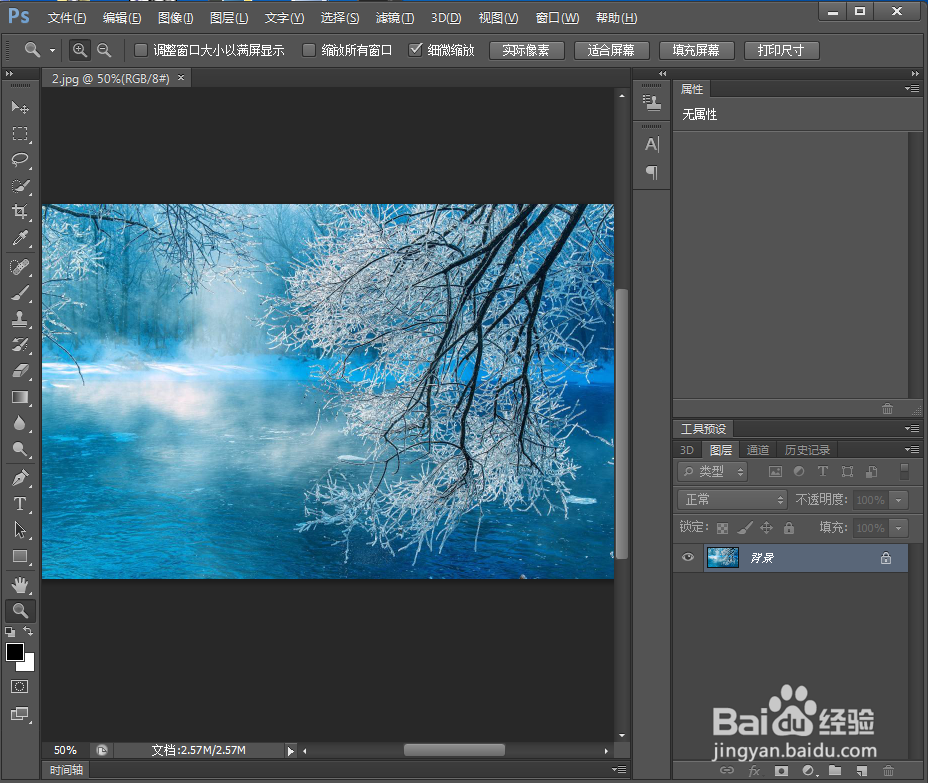This screenshot has height=783, width=928.
Task: Select the Gradient tool
Action: [20, 397]
